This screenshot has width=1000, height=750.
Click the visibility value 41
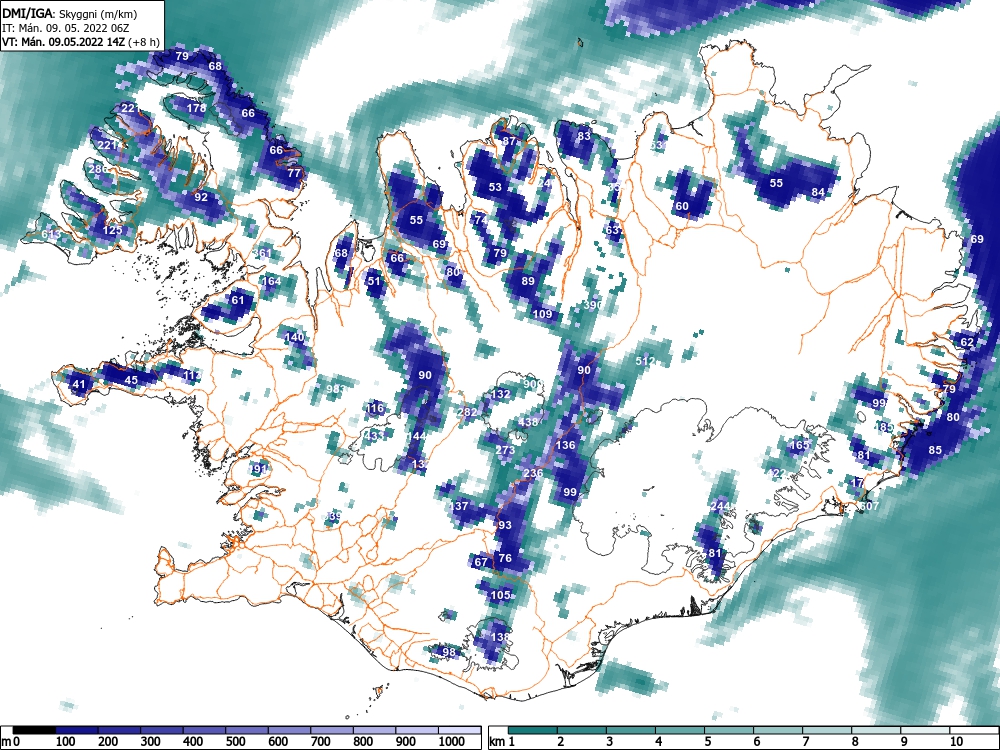point(78,384)
